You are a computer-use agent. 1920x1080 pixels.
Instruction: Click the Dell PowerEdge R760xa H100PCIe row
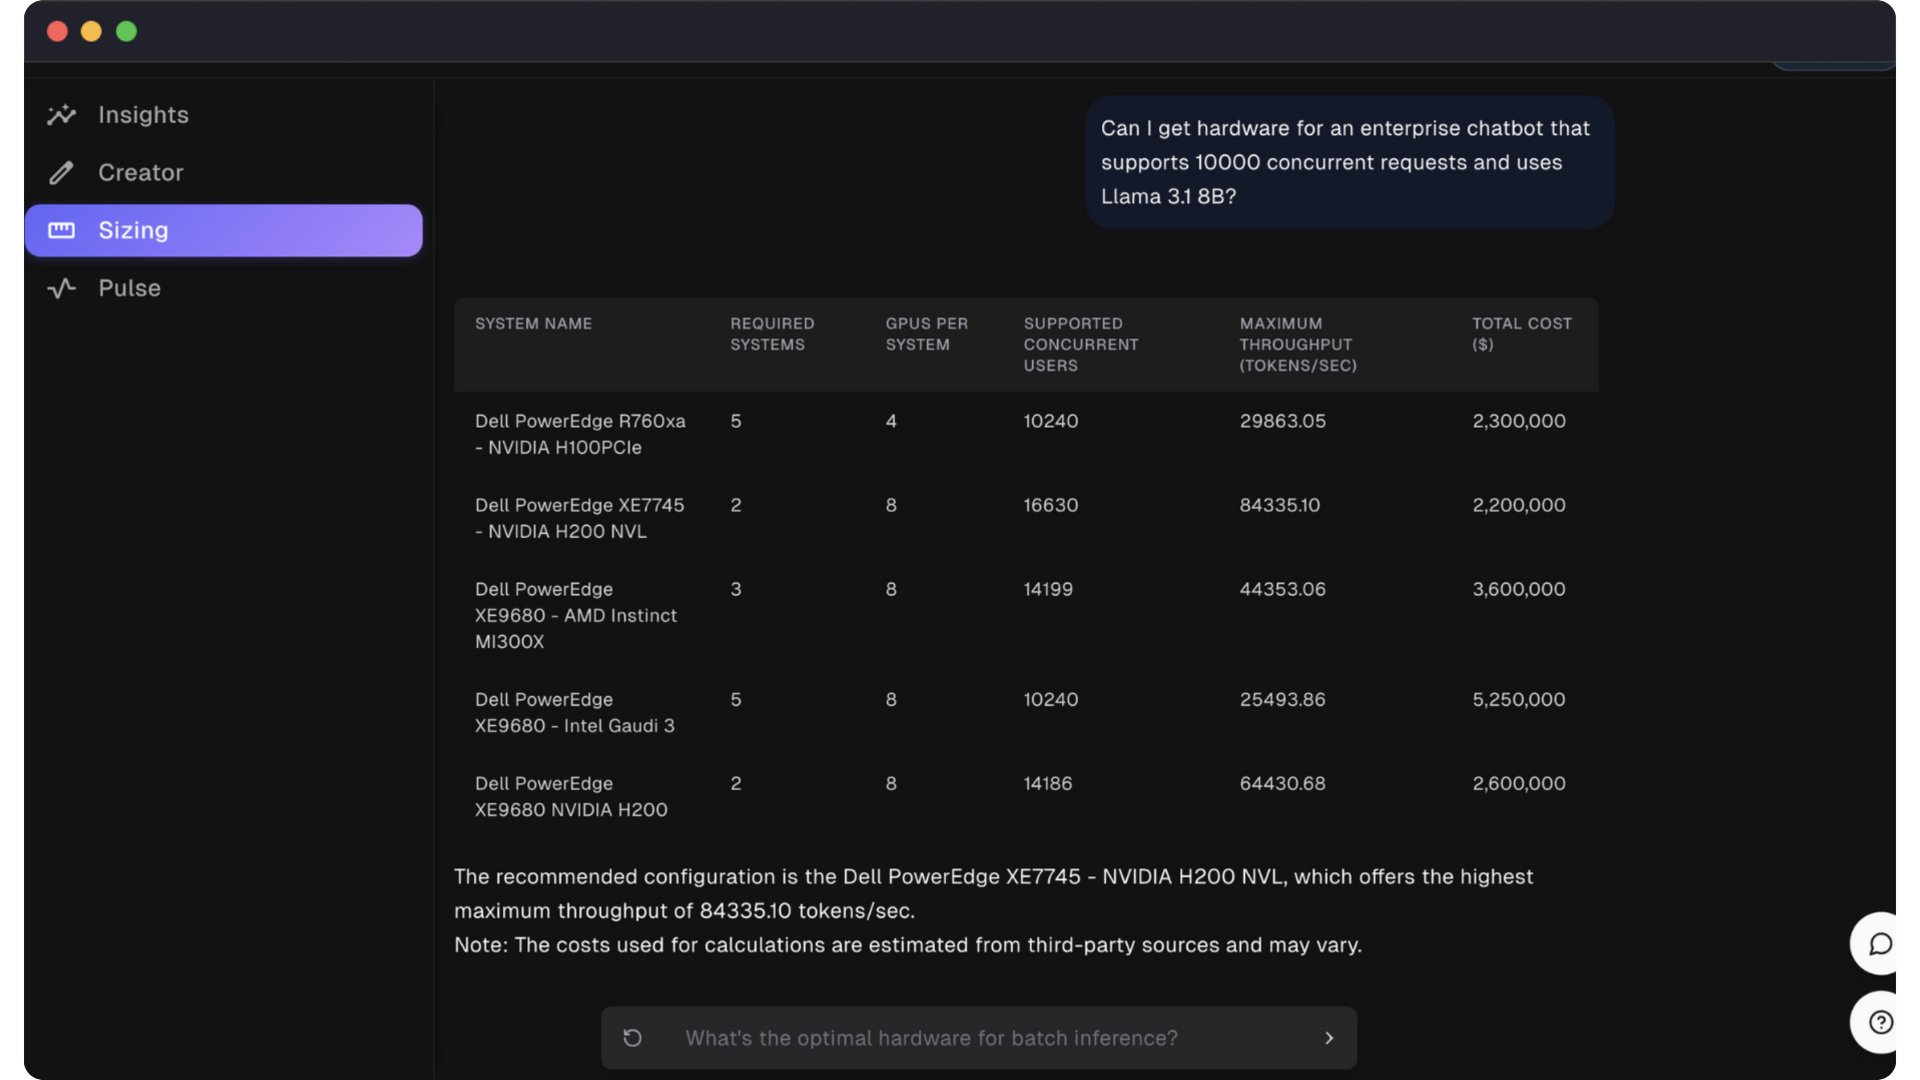580,434
